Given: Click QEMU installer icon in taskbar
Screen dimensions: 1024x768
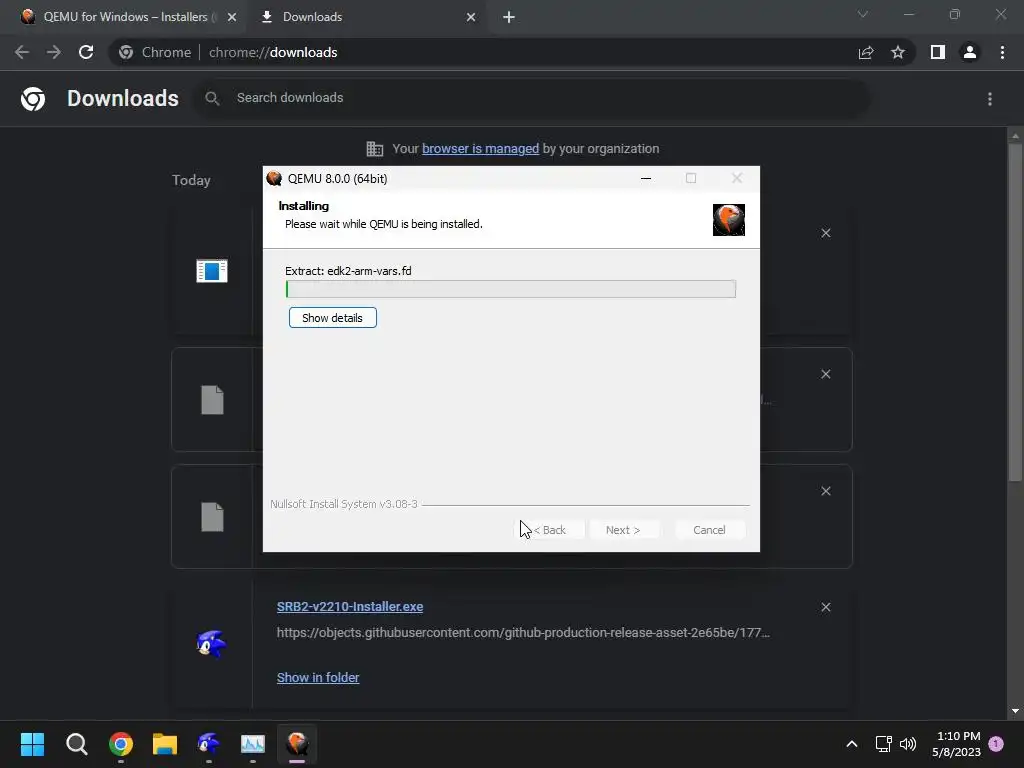Looking at the screenshot, I should pos(297,744).
